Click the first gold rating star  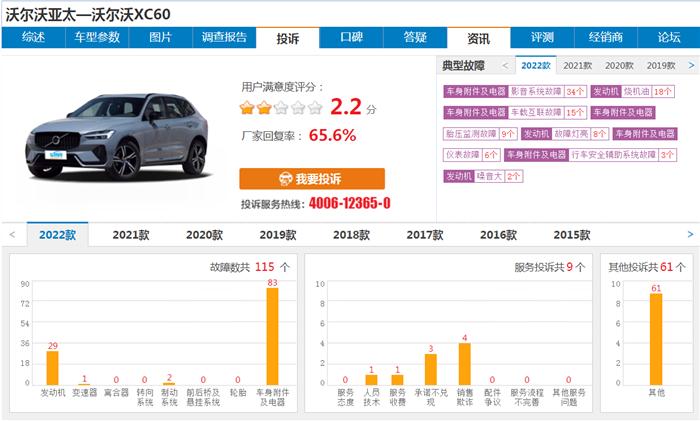(247, 108)
